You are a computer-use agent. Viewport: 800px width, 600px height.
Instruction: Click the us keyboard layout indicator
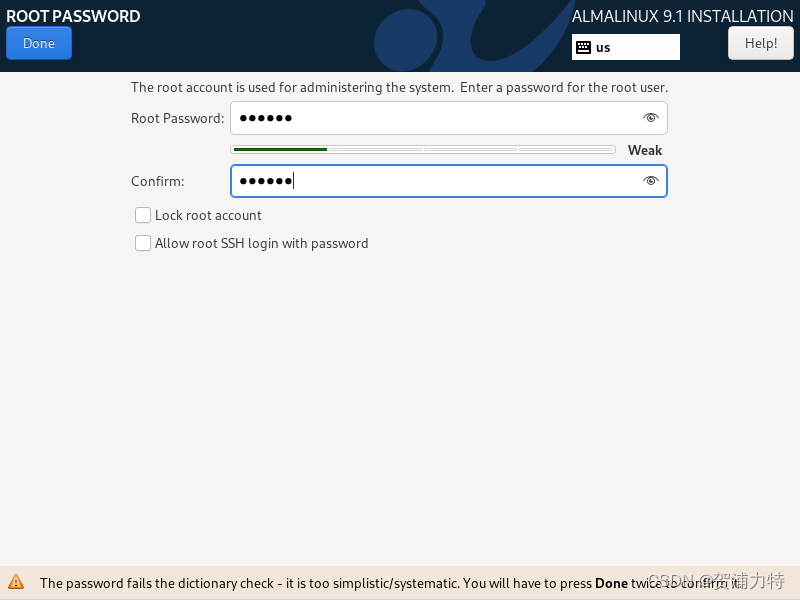tap(626, 47)
